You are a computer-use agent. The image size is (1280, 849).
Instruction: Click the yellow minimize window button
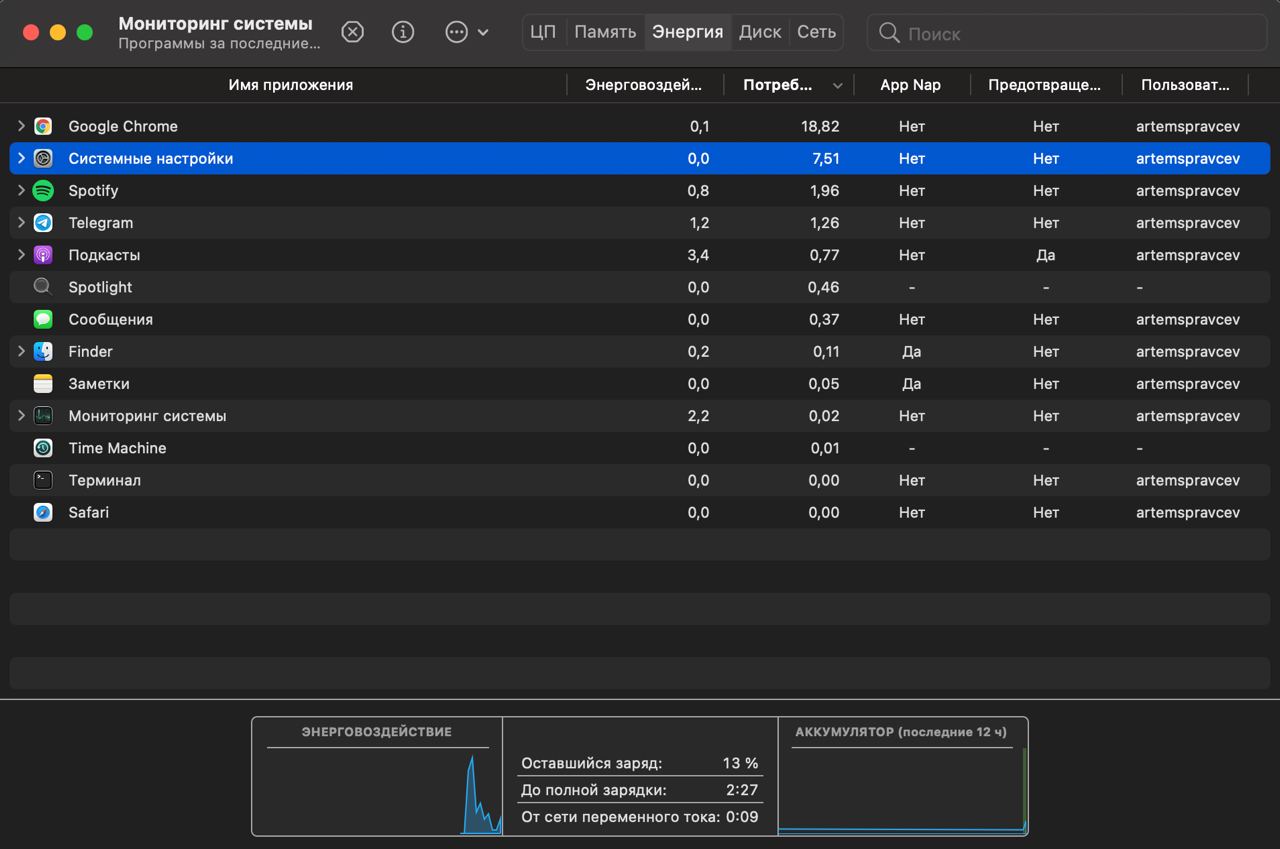[x=57, y=32]
